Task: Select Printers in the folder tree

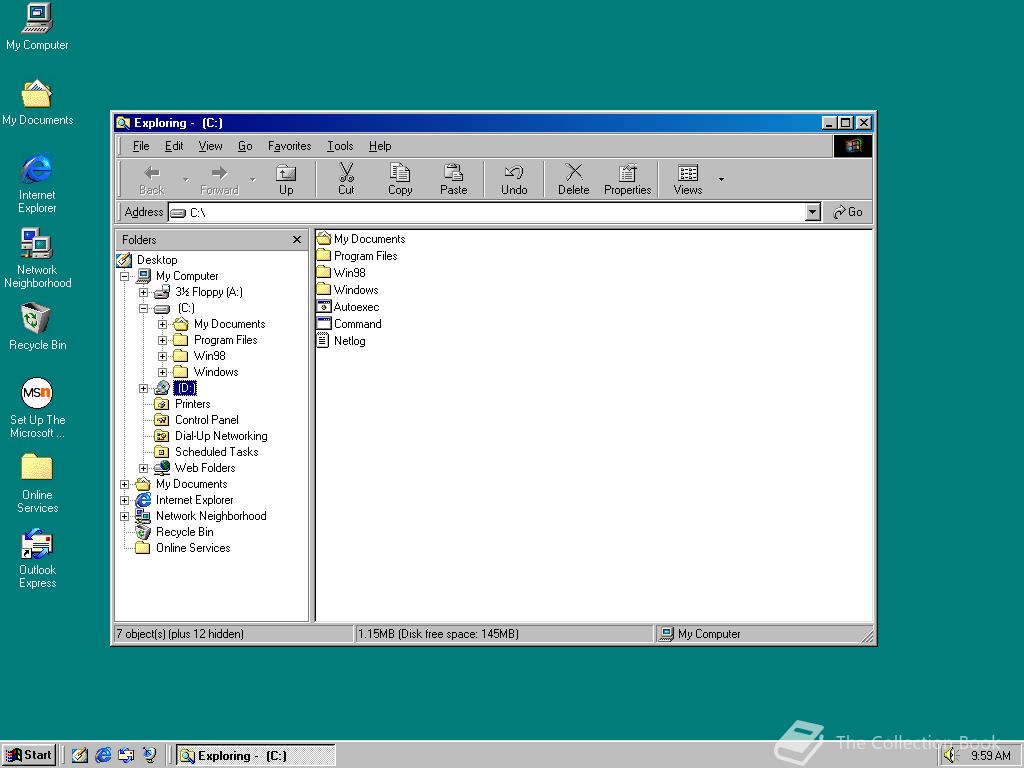Action: (x=193, y=404)
